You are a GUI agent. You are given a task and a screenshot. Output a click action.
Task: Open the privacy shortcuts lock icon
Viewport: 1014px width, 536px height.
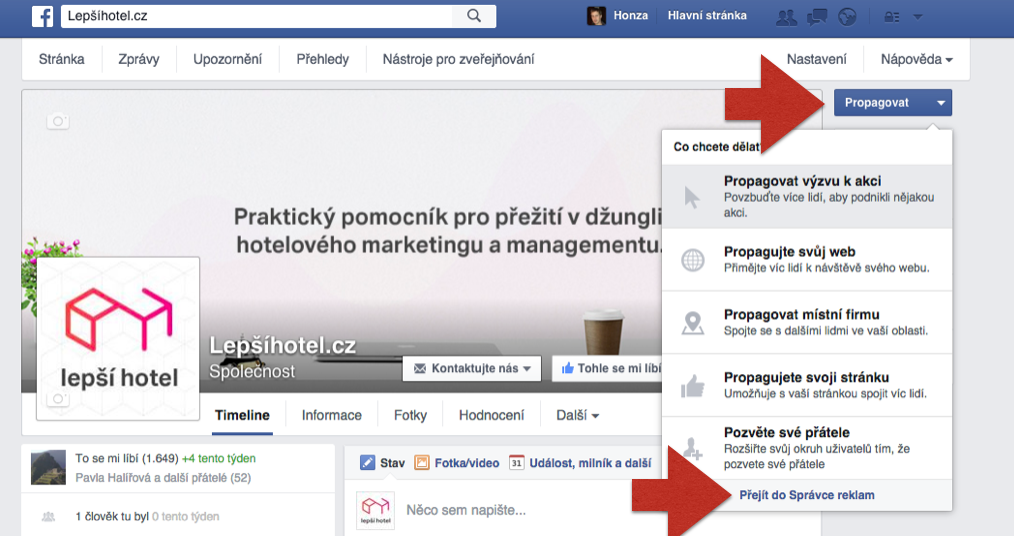click(x=892, y=17)
